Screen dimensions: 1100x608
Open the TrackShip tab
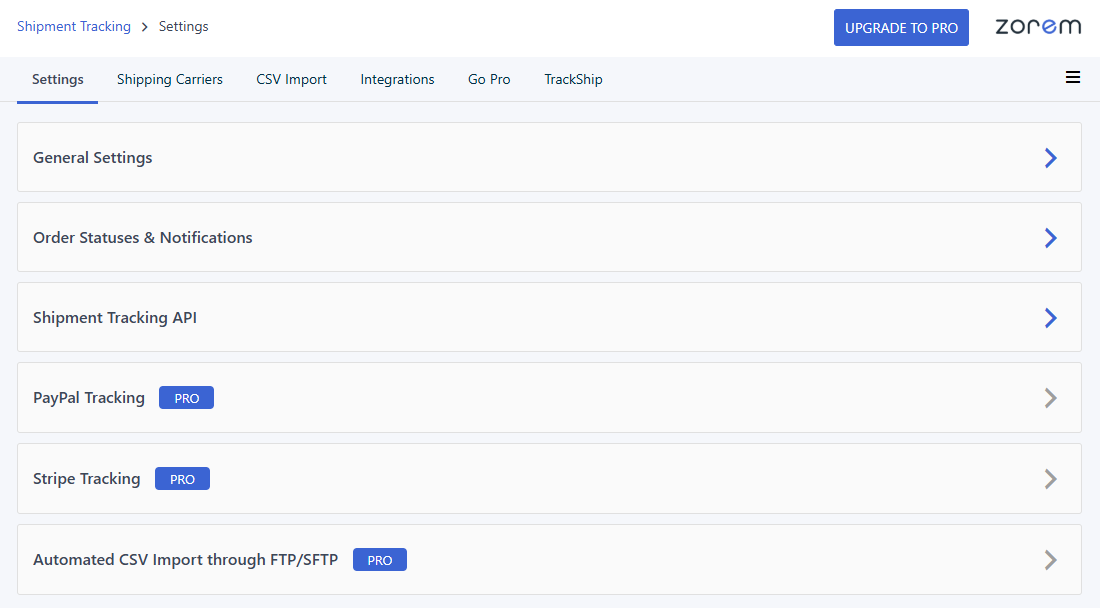(x=573, y=78)
